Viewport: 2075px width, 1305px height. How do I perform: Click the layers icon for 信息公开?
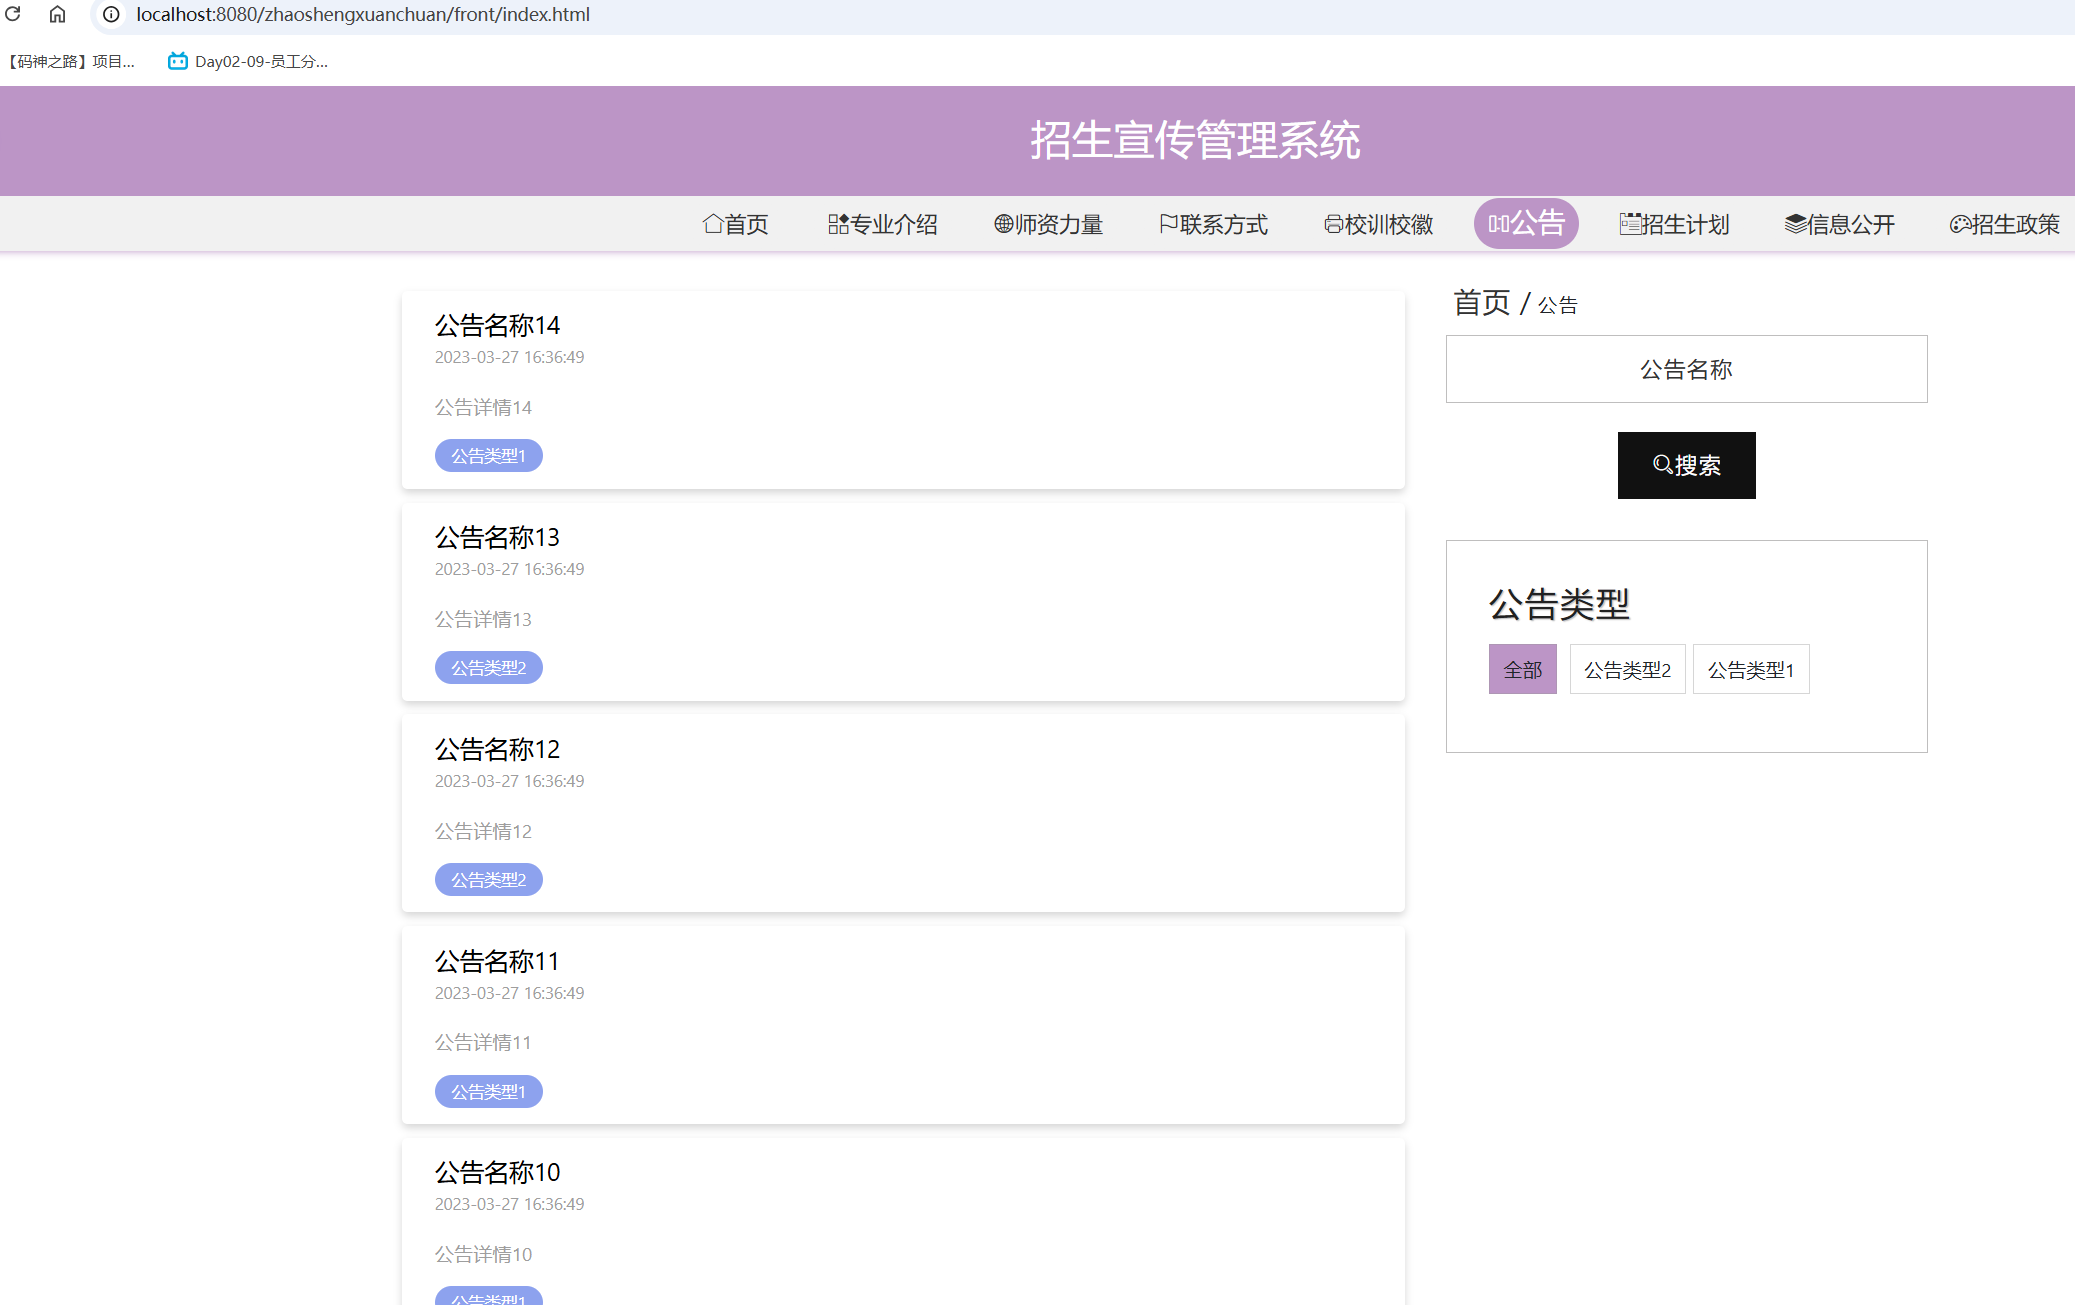coord(1793,224)
